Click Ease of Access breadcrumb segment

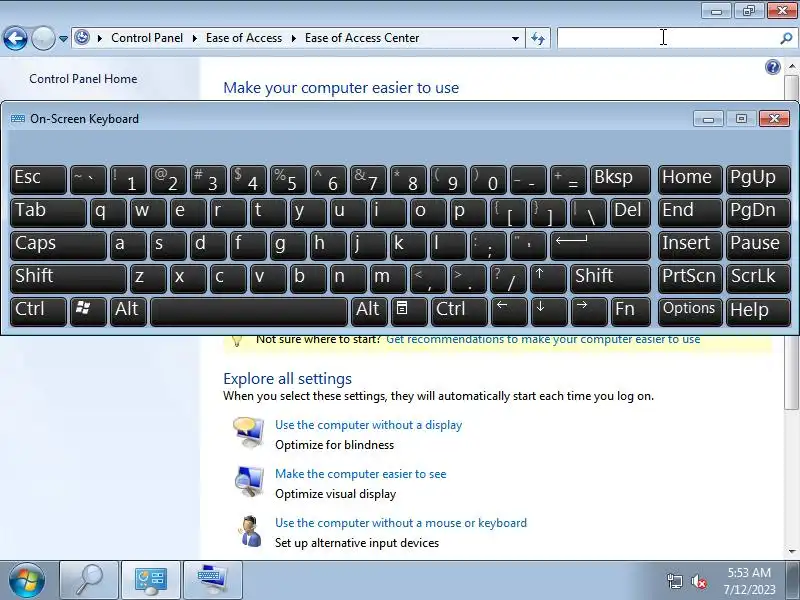click(x=244, y=38)
